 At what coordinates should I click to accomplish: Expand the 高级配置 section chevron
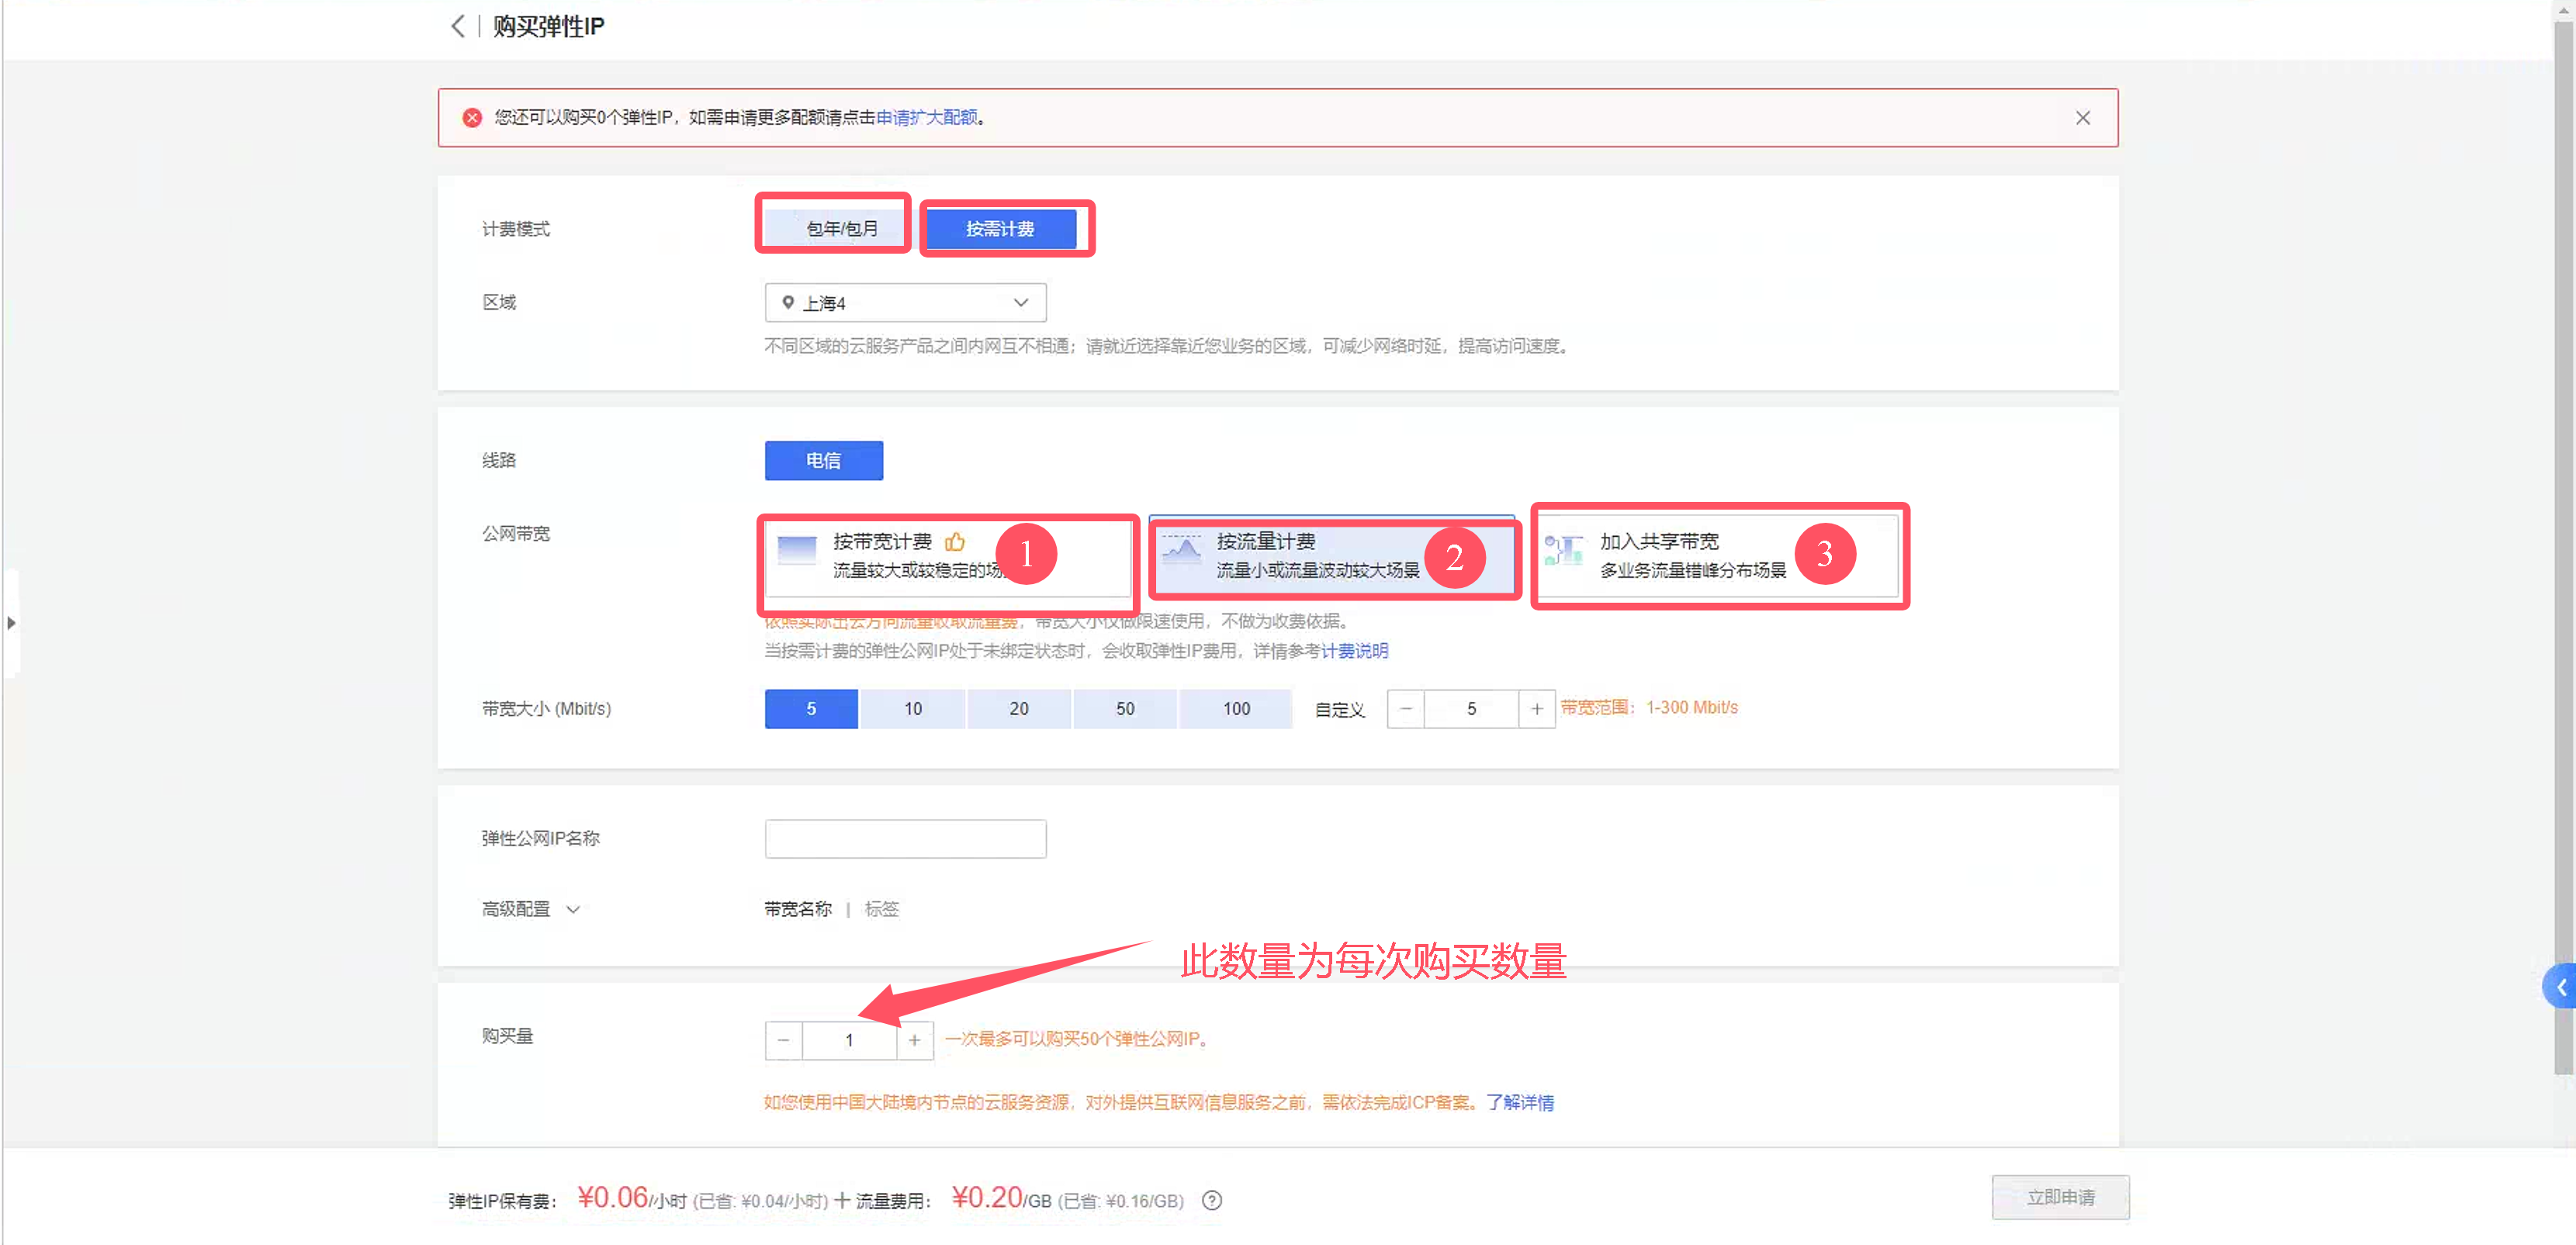[x=573, y=909]
